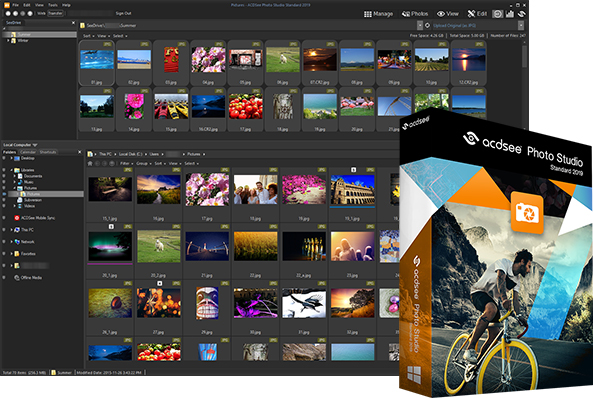593x398 pixels.
Task: Click the Home icon in lower toolbar
Action: tap(90, 163)
